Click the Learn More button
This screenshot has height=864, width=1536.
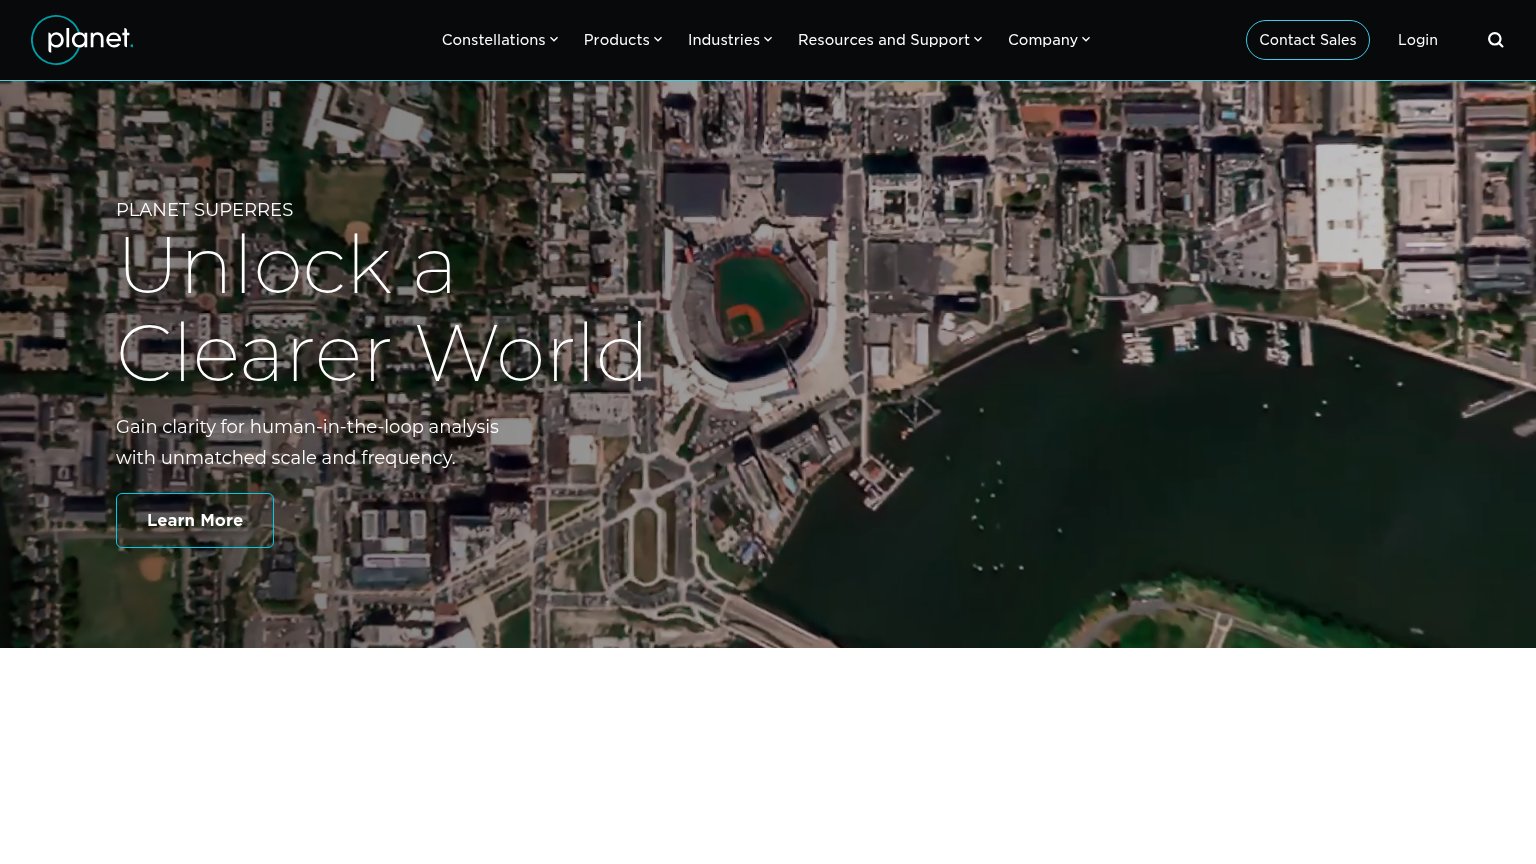(195, 520)
